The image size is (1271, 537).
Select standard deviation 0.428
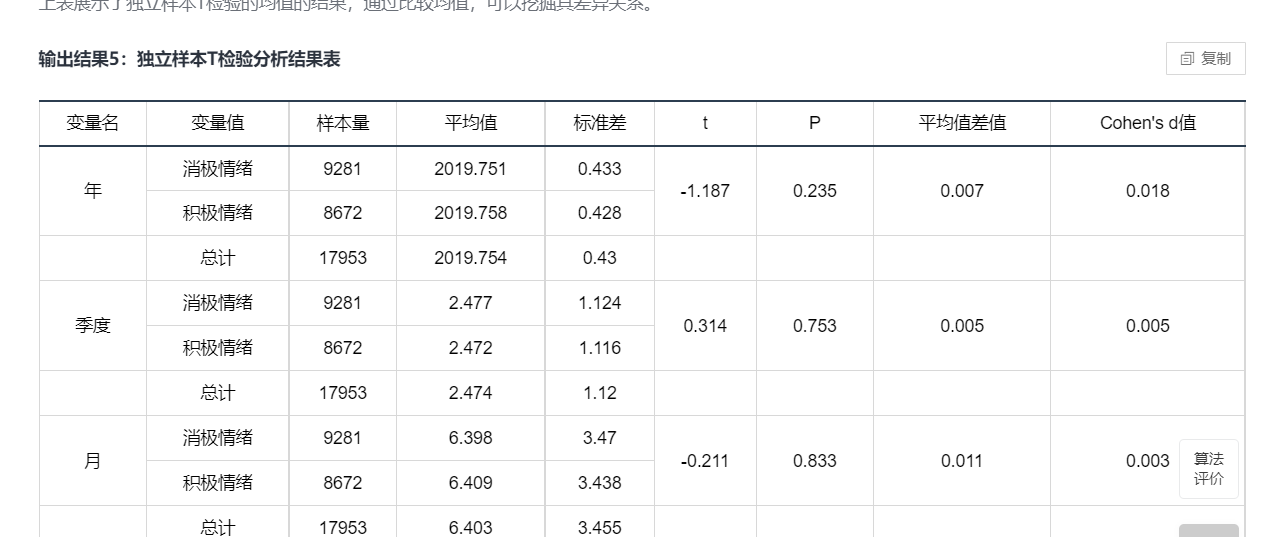pyautogui.click(x=600, y=213)
